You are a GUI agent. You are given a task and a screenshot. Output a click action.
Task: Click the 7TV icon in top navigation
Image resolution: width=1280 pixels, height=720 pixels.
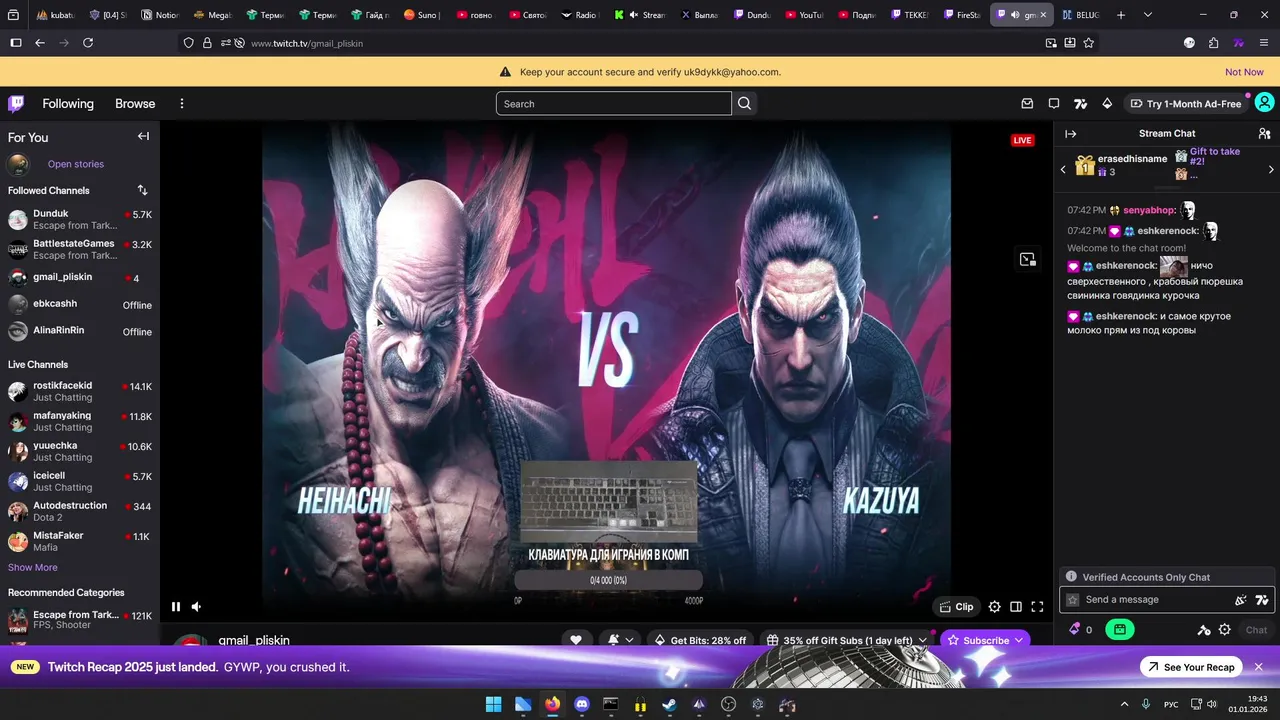coord(1080,104)
